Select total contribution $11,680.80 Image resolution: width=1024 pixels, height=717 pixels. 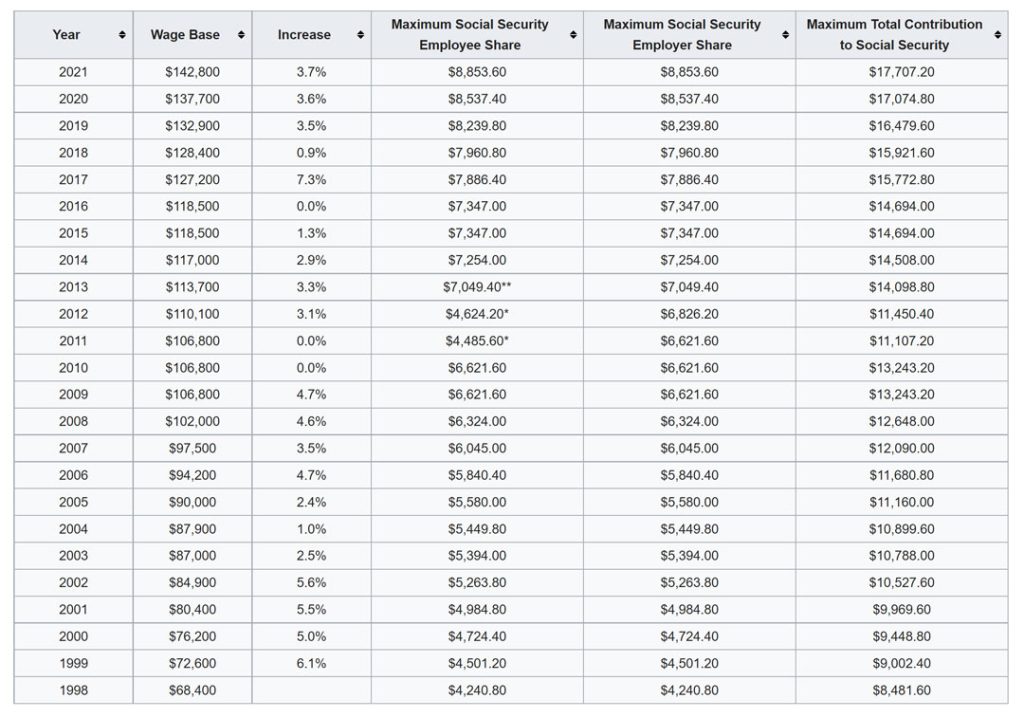(901, 475)
